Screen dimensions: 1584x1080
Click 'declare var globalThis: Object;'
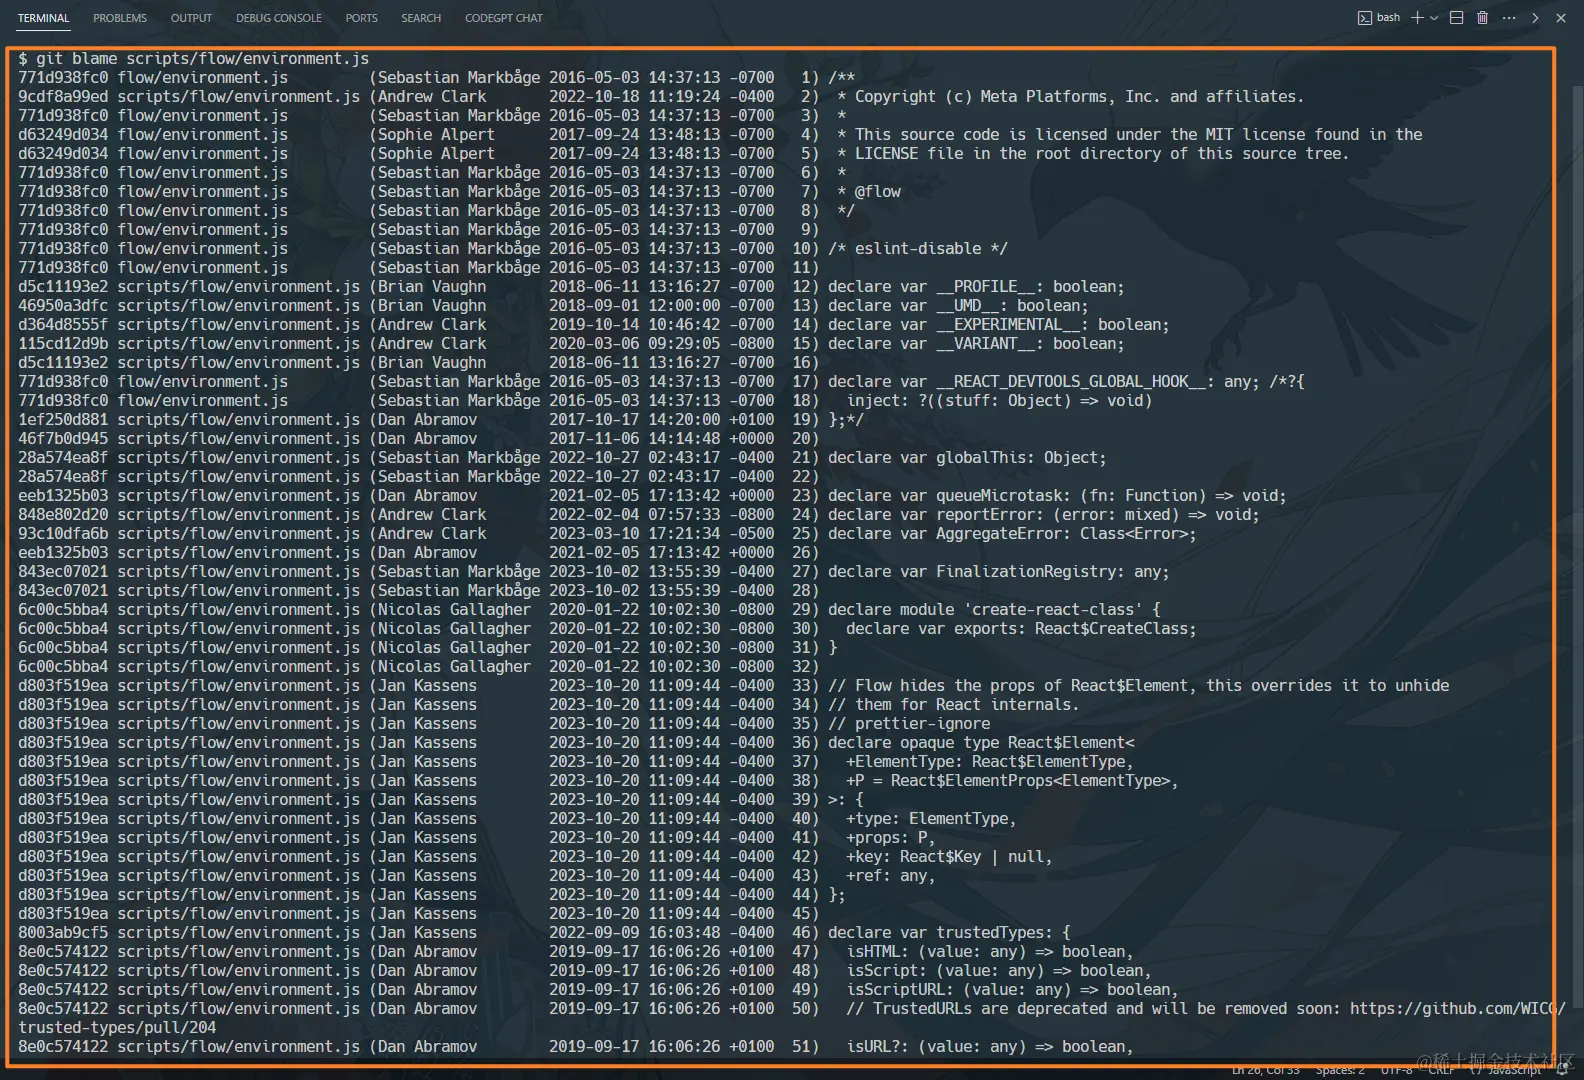[967, 458]
